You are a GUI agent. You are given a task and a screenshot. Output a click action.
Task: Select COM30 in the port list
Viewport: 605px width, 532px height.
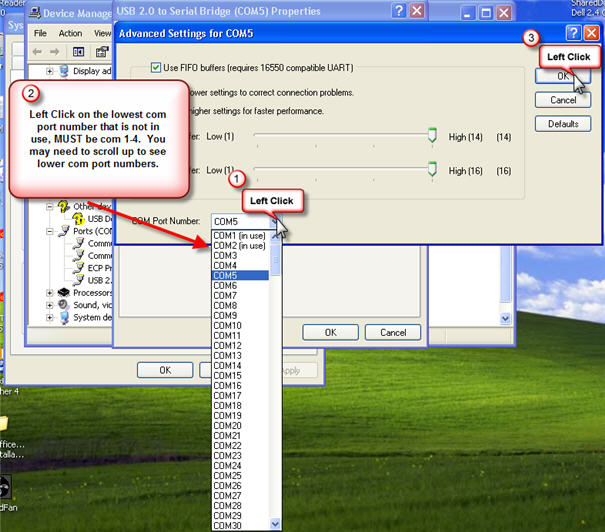coord(241,525)
